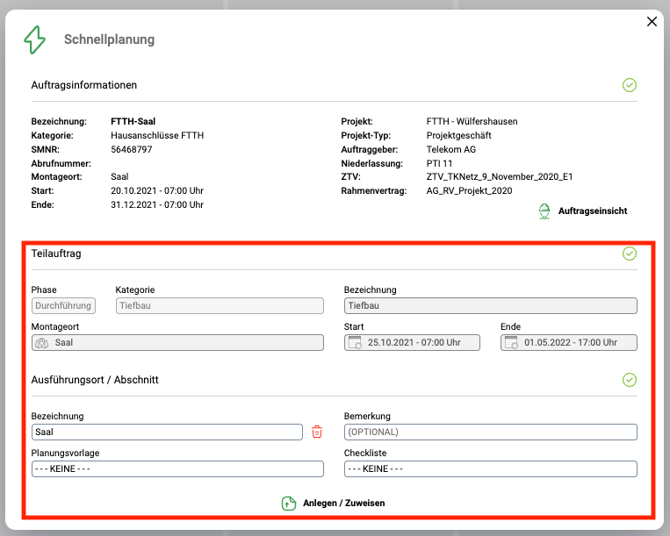
Task: Click the Teilauftrag Bezeichnung field with Tiefbau
Action: tap(490, 306)
